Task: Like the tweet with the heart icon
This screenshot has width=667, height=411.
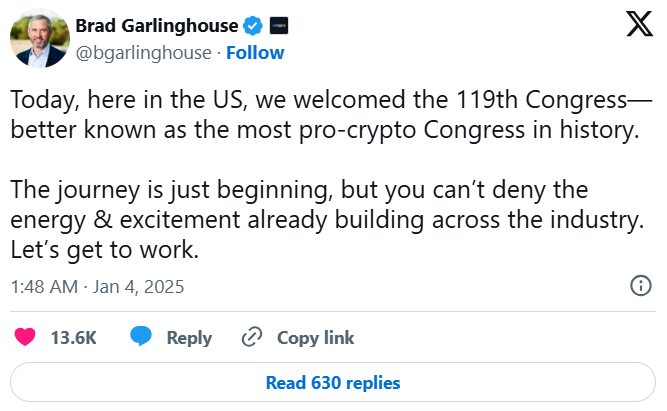Action: [25, 338]
